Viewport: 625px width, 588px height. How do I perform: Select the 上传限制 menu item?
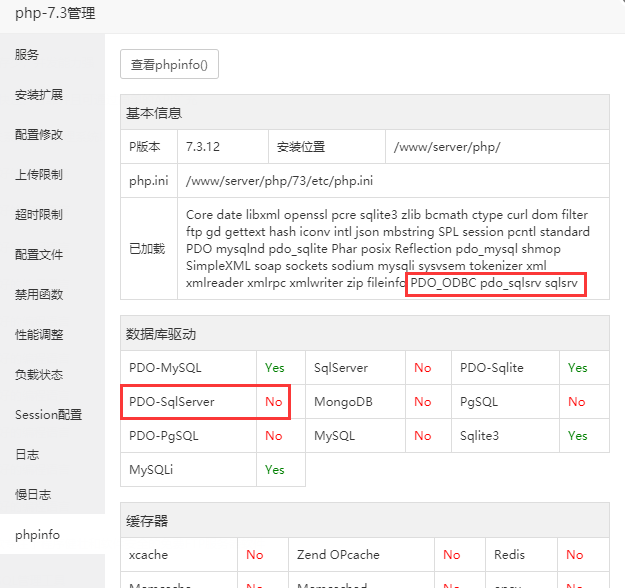(52, 175)
